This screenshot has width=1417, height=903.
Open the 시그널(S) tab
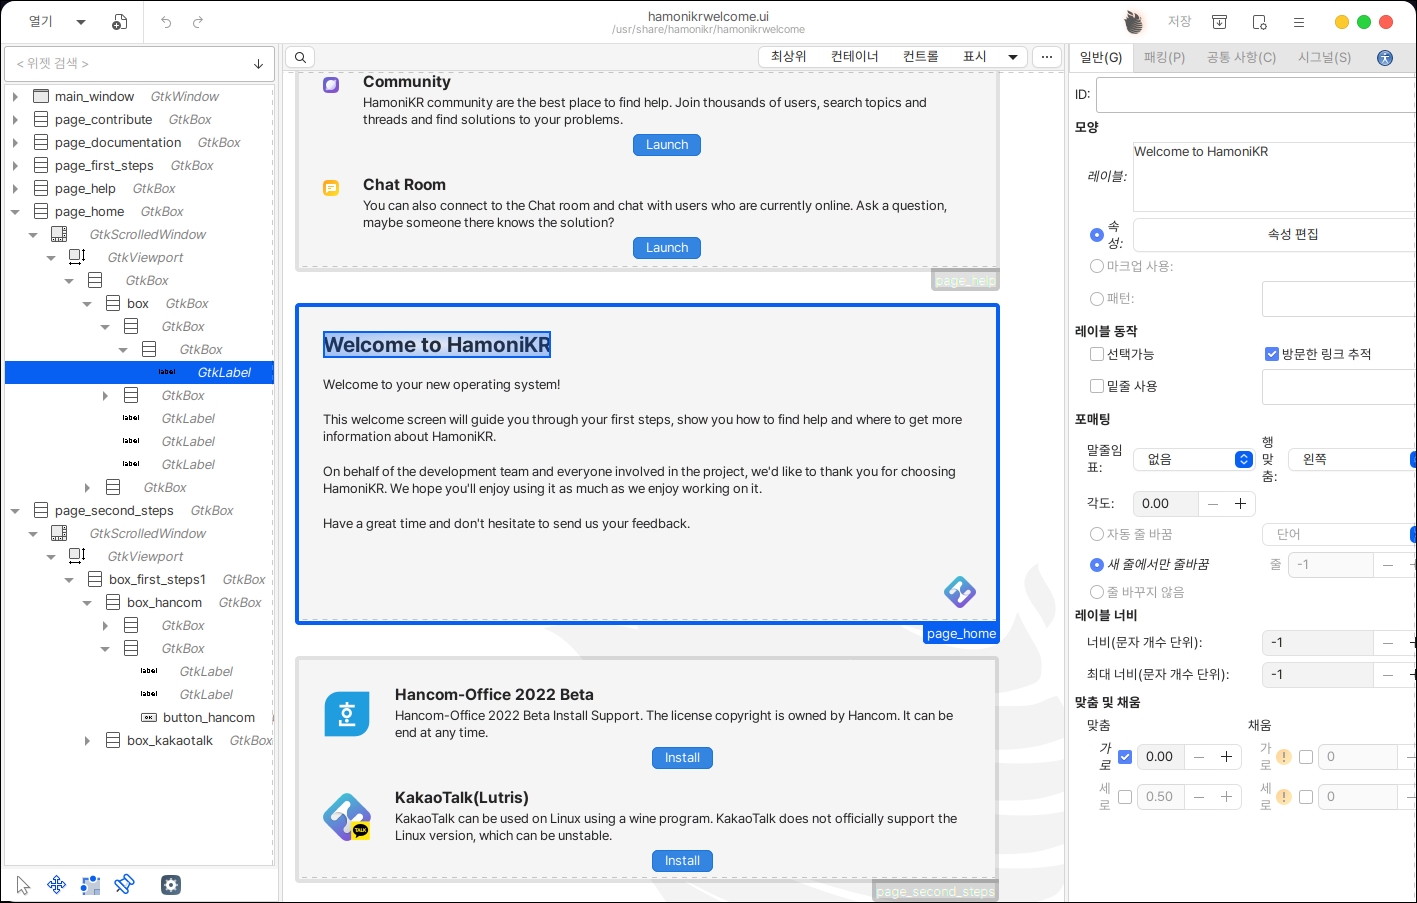1324,57
